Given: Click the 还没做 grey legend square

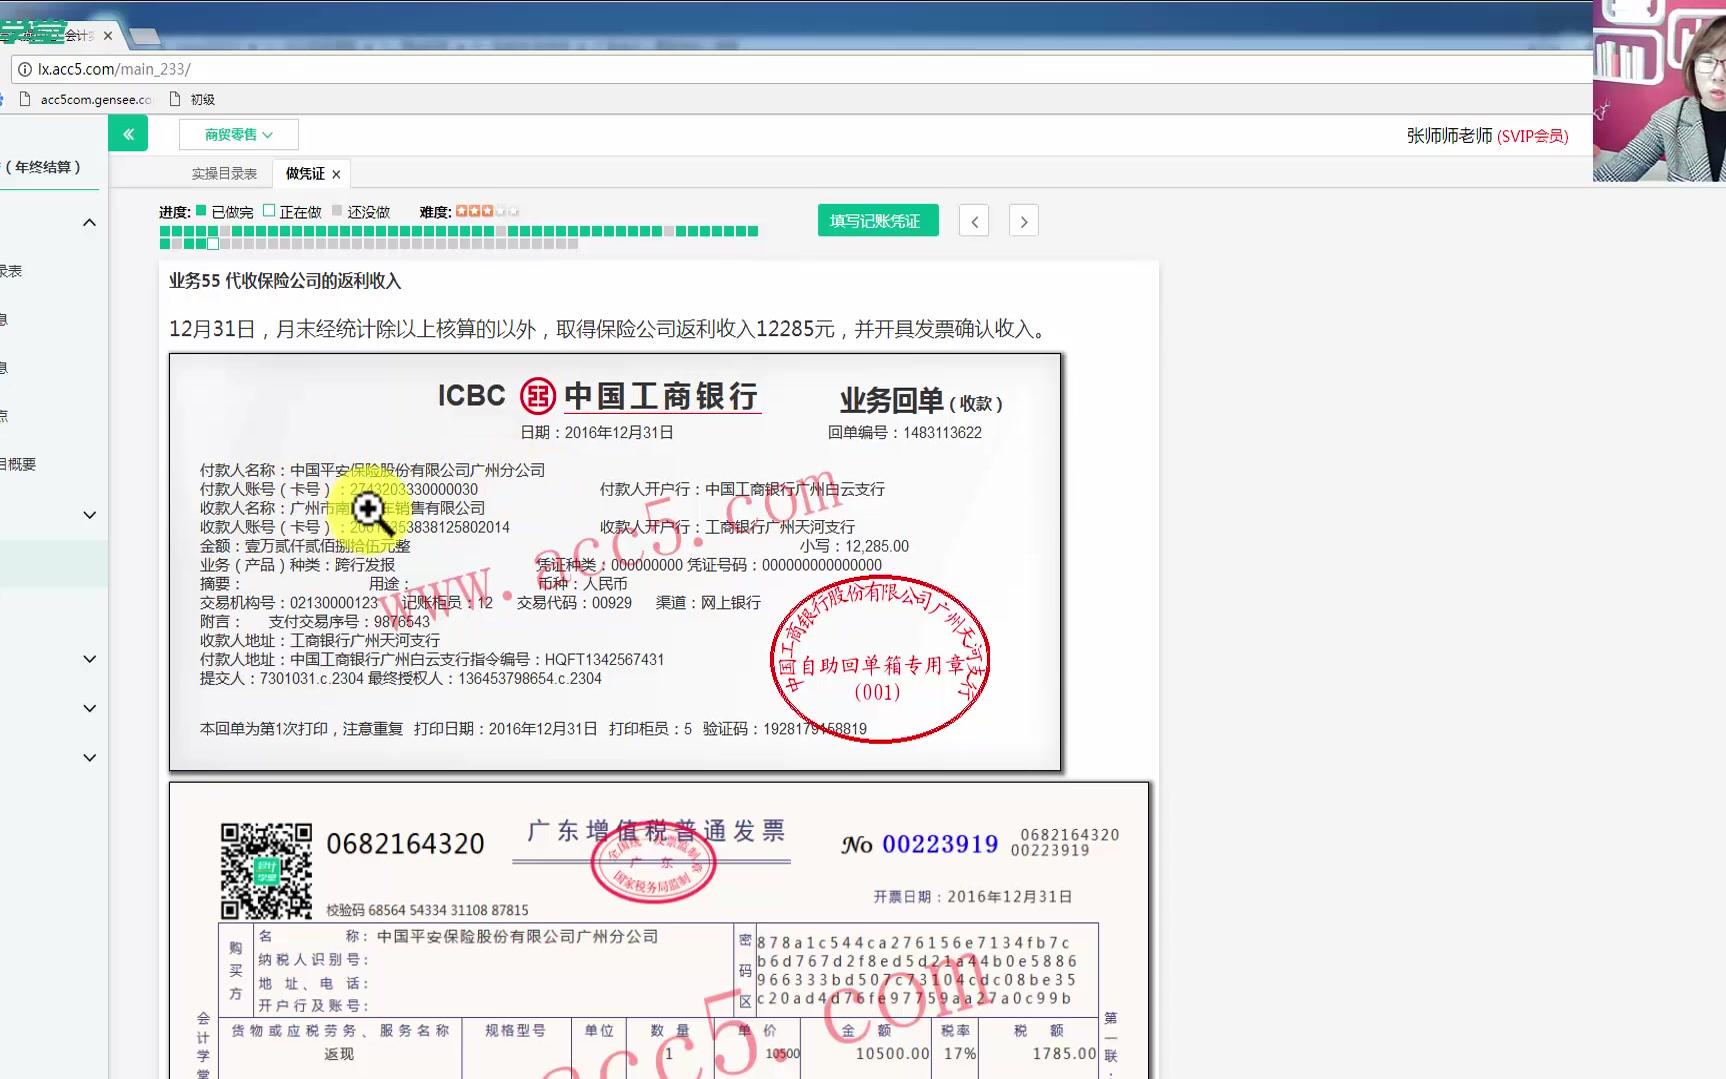Looking at the screenshot, I should click(337, 211).
